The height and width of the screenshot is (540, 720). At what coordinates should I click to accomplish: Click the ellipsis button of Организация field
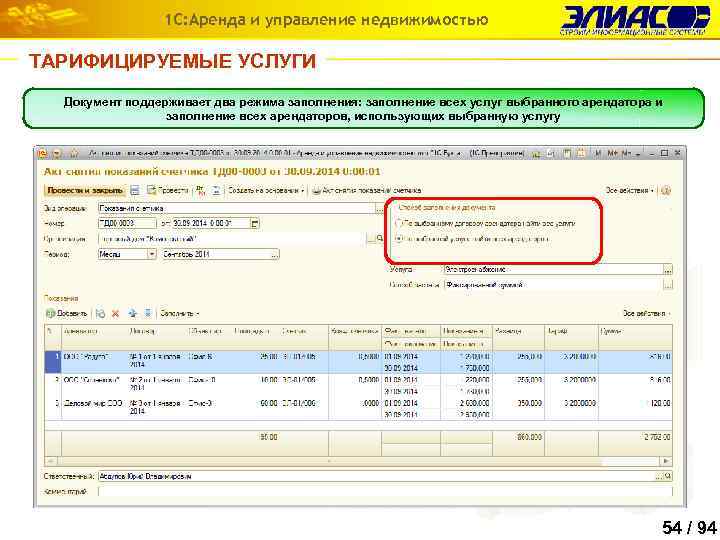[371, 239]
